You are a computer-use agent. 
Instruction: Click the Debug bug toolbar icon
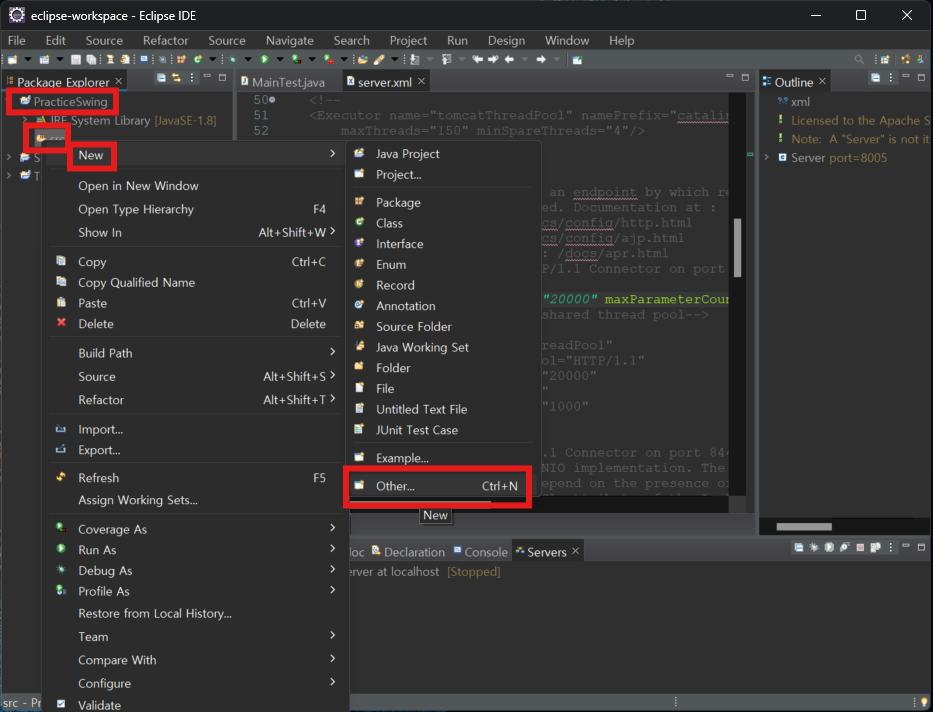tap(233, 59)
